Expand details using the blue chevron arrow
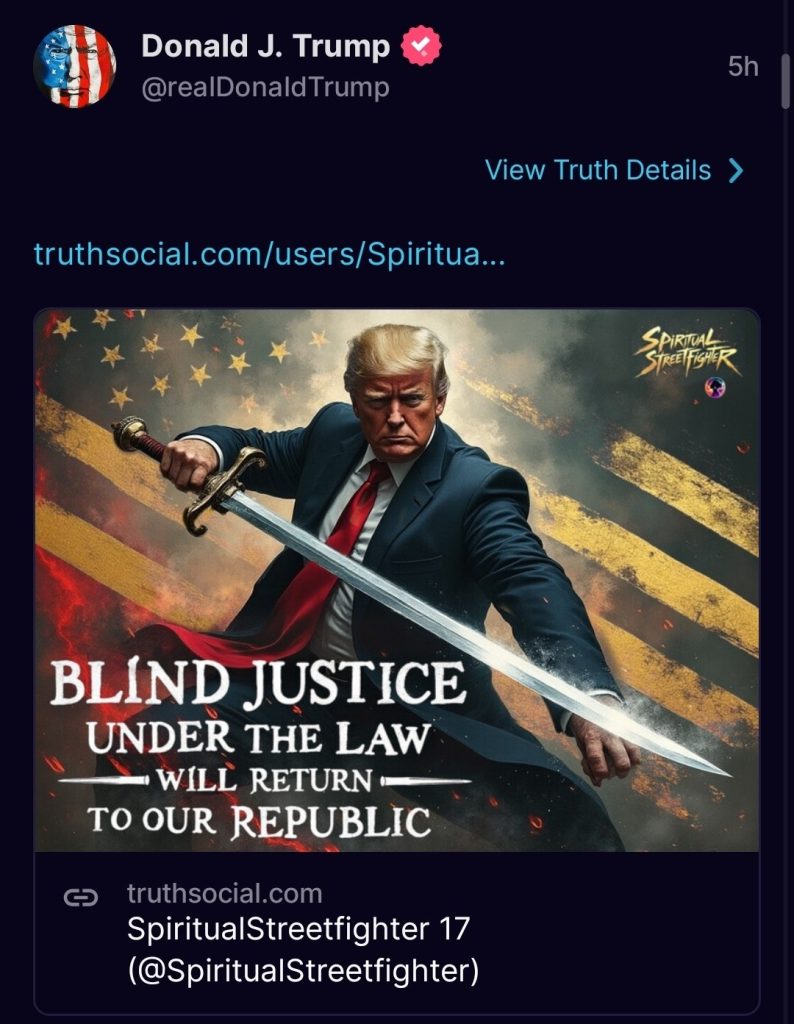This screenshot has width=794, height=1024. [x=736, y=170]
